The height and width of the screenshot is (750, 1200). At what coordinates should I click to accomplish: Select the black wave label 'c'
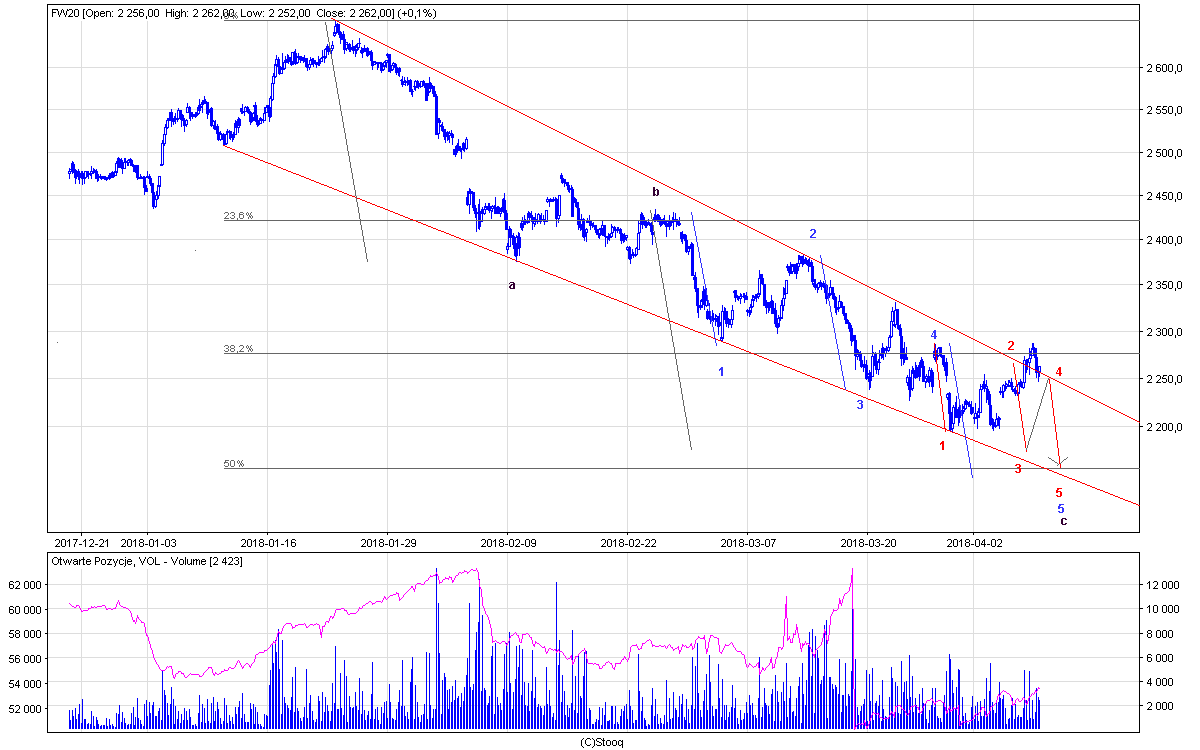[1063, 521]
